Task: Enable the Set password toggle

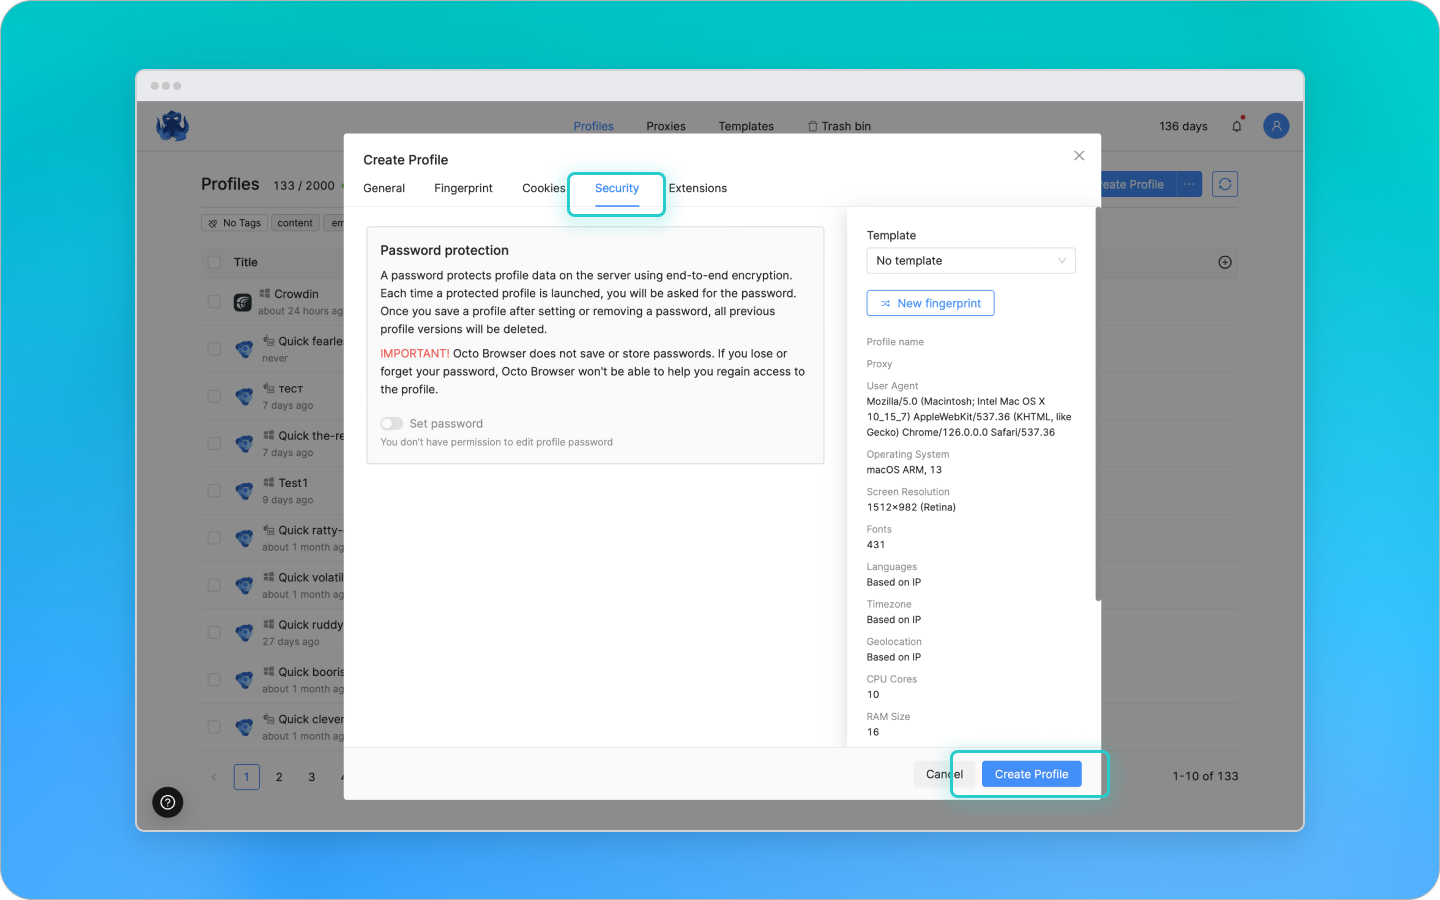Action: pyautogui.click(x=392, y=423)
